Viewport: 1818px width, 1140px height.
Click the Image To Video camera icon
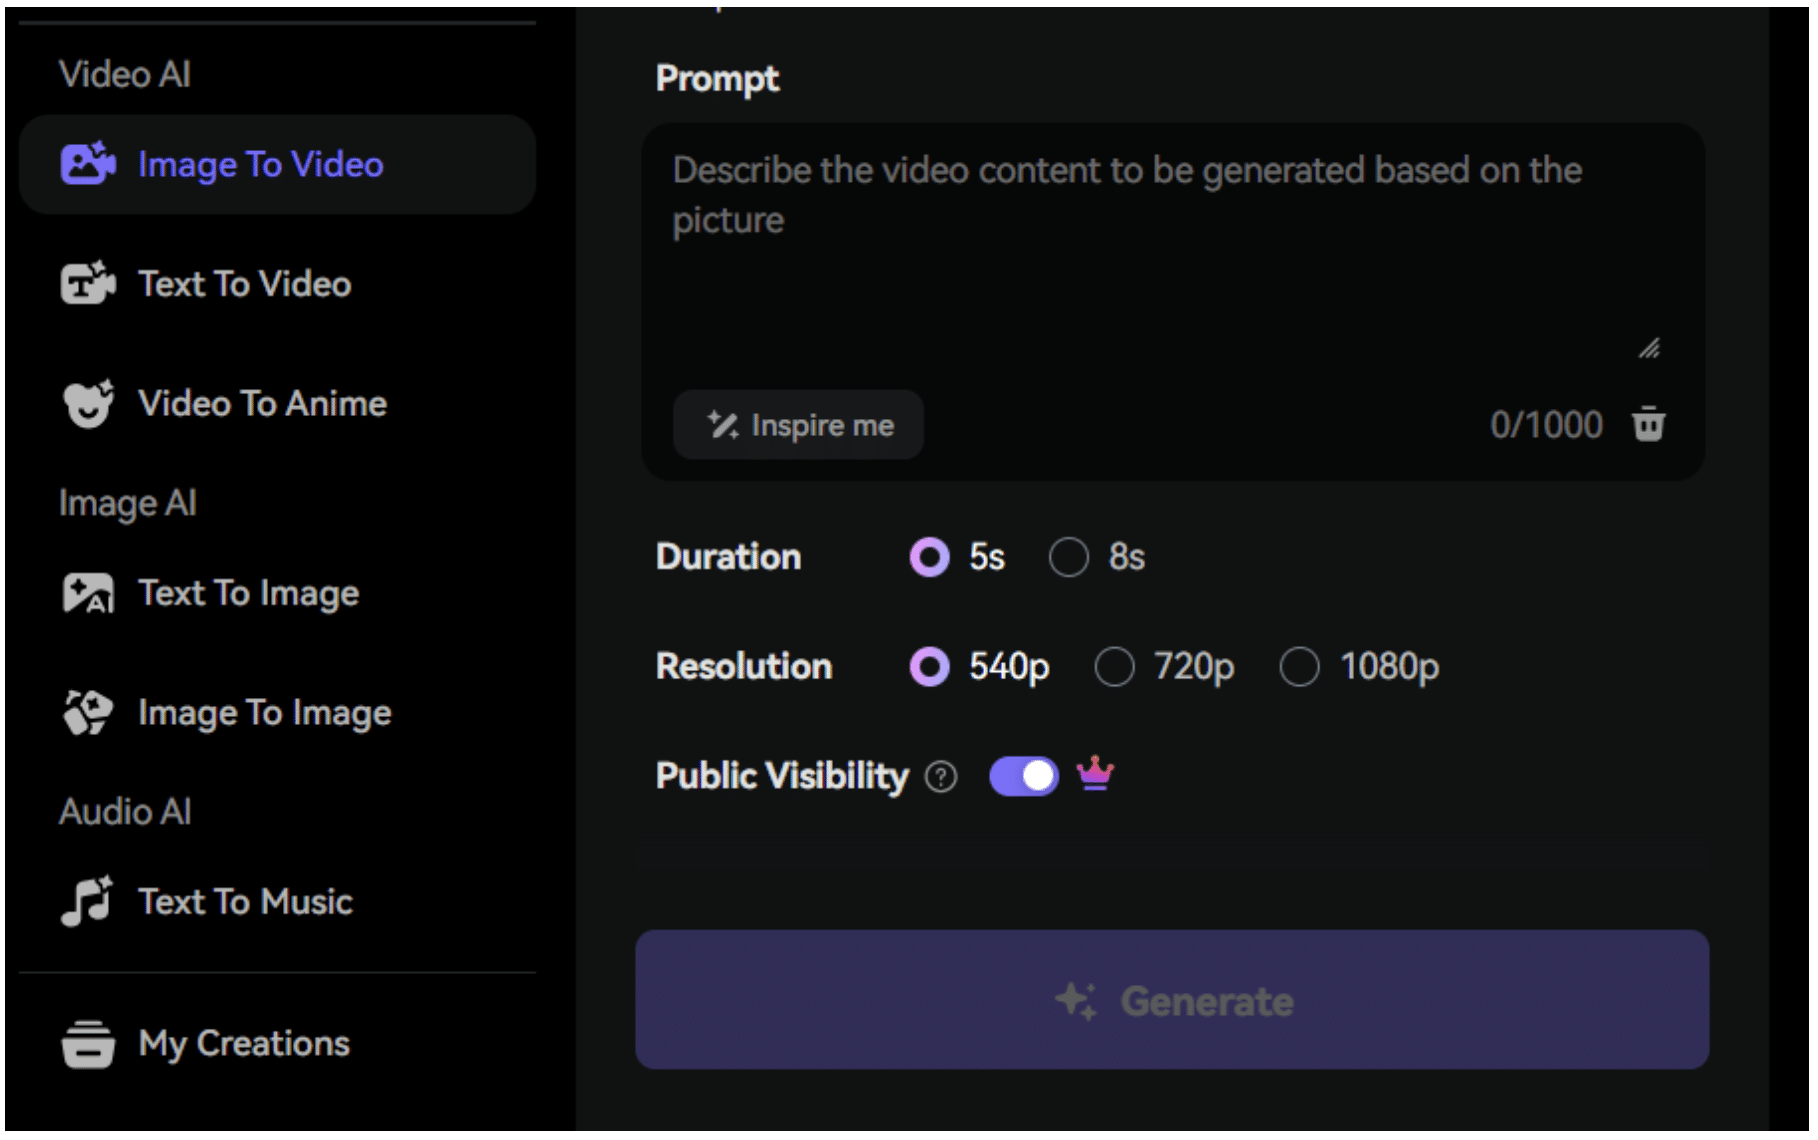click(88, 164)
